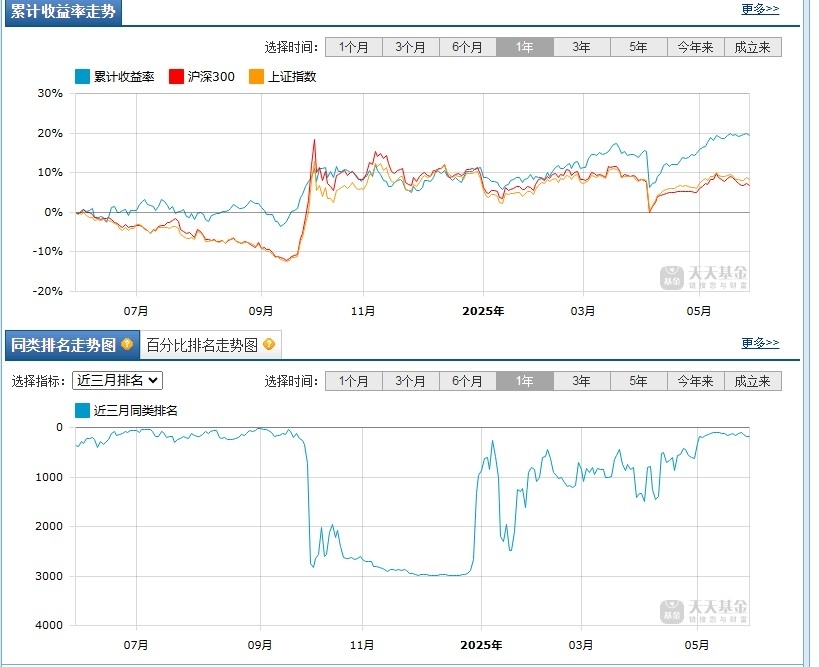The image size is (819, 667).
Task: Open 更多>> link for cumulative return section
Action: (x=760, y=9)
